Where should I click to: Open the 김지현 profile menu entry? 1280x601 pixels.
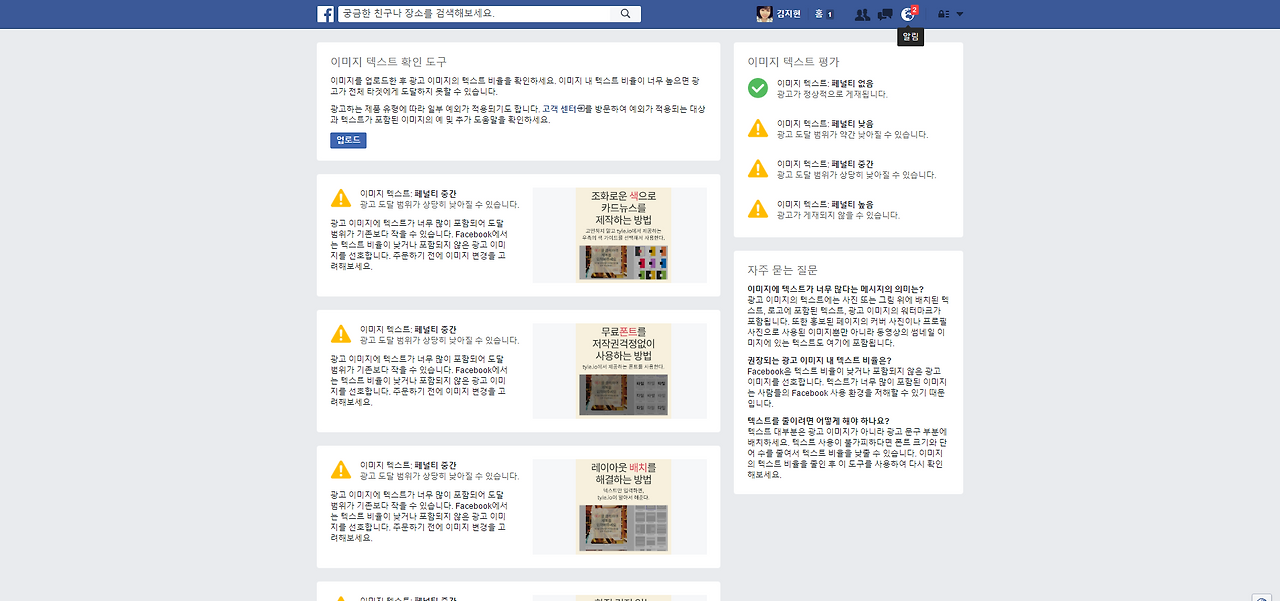pyautogui.click(x=787, y=13)
